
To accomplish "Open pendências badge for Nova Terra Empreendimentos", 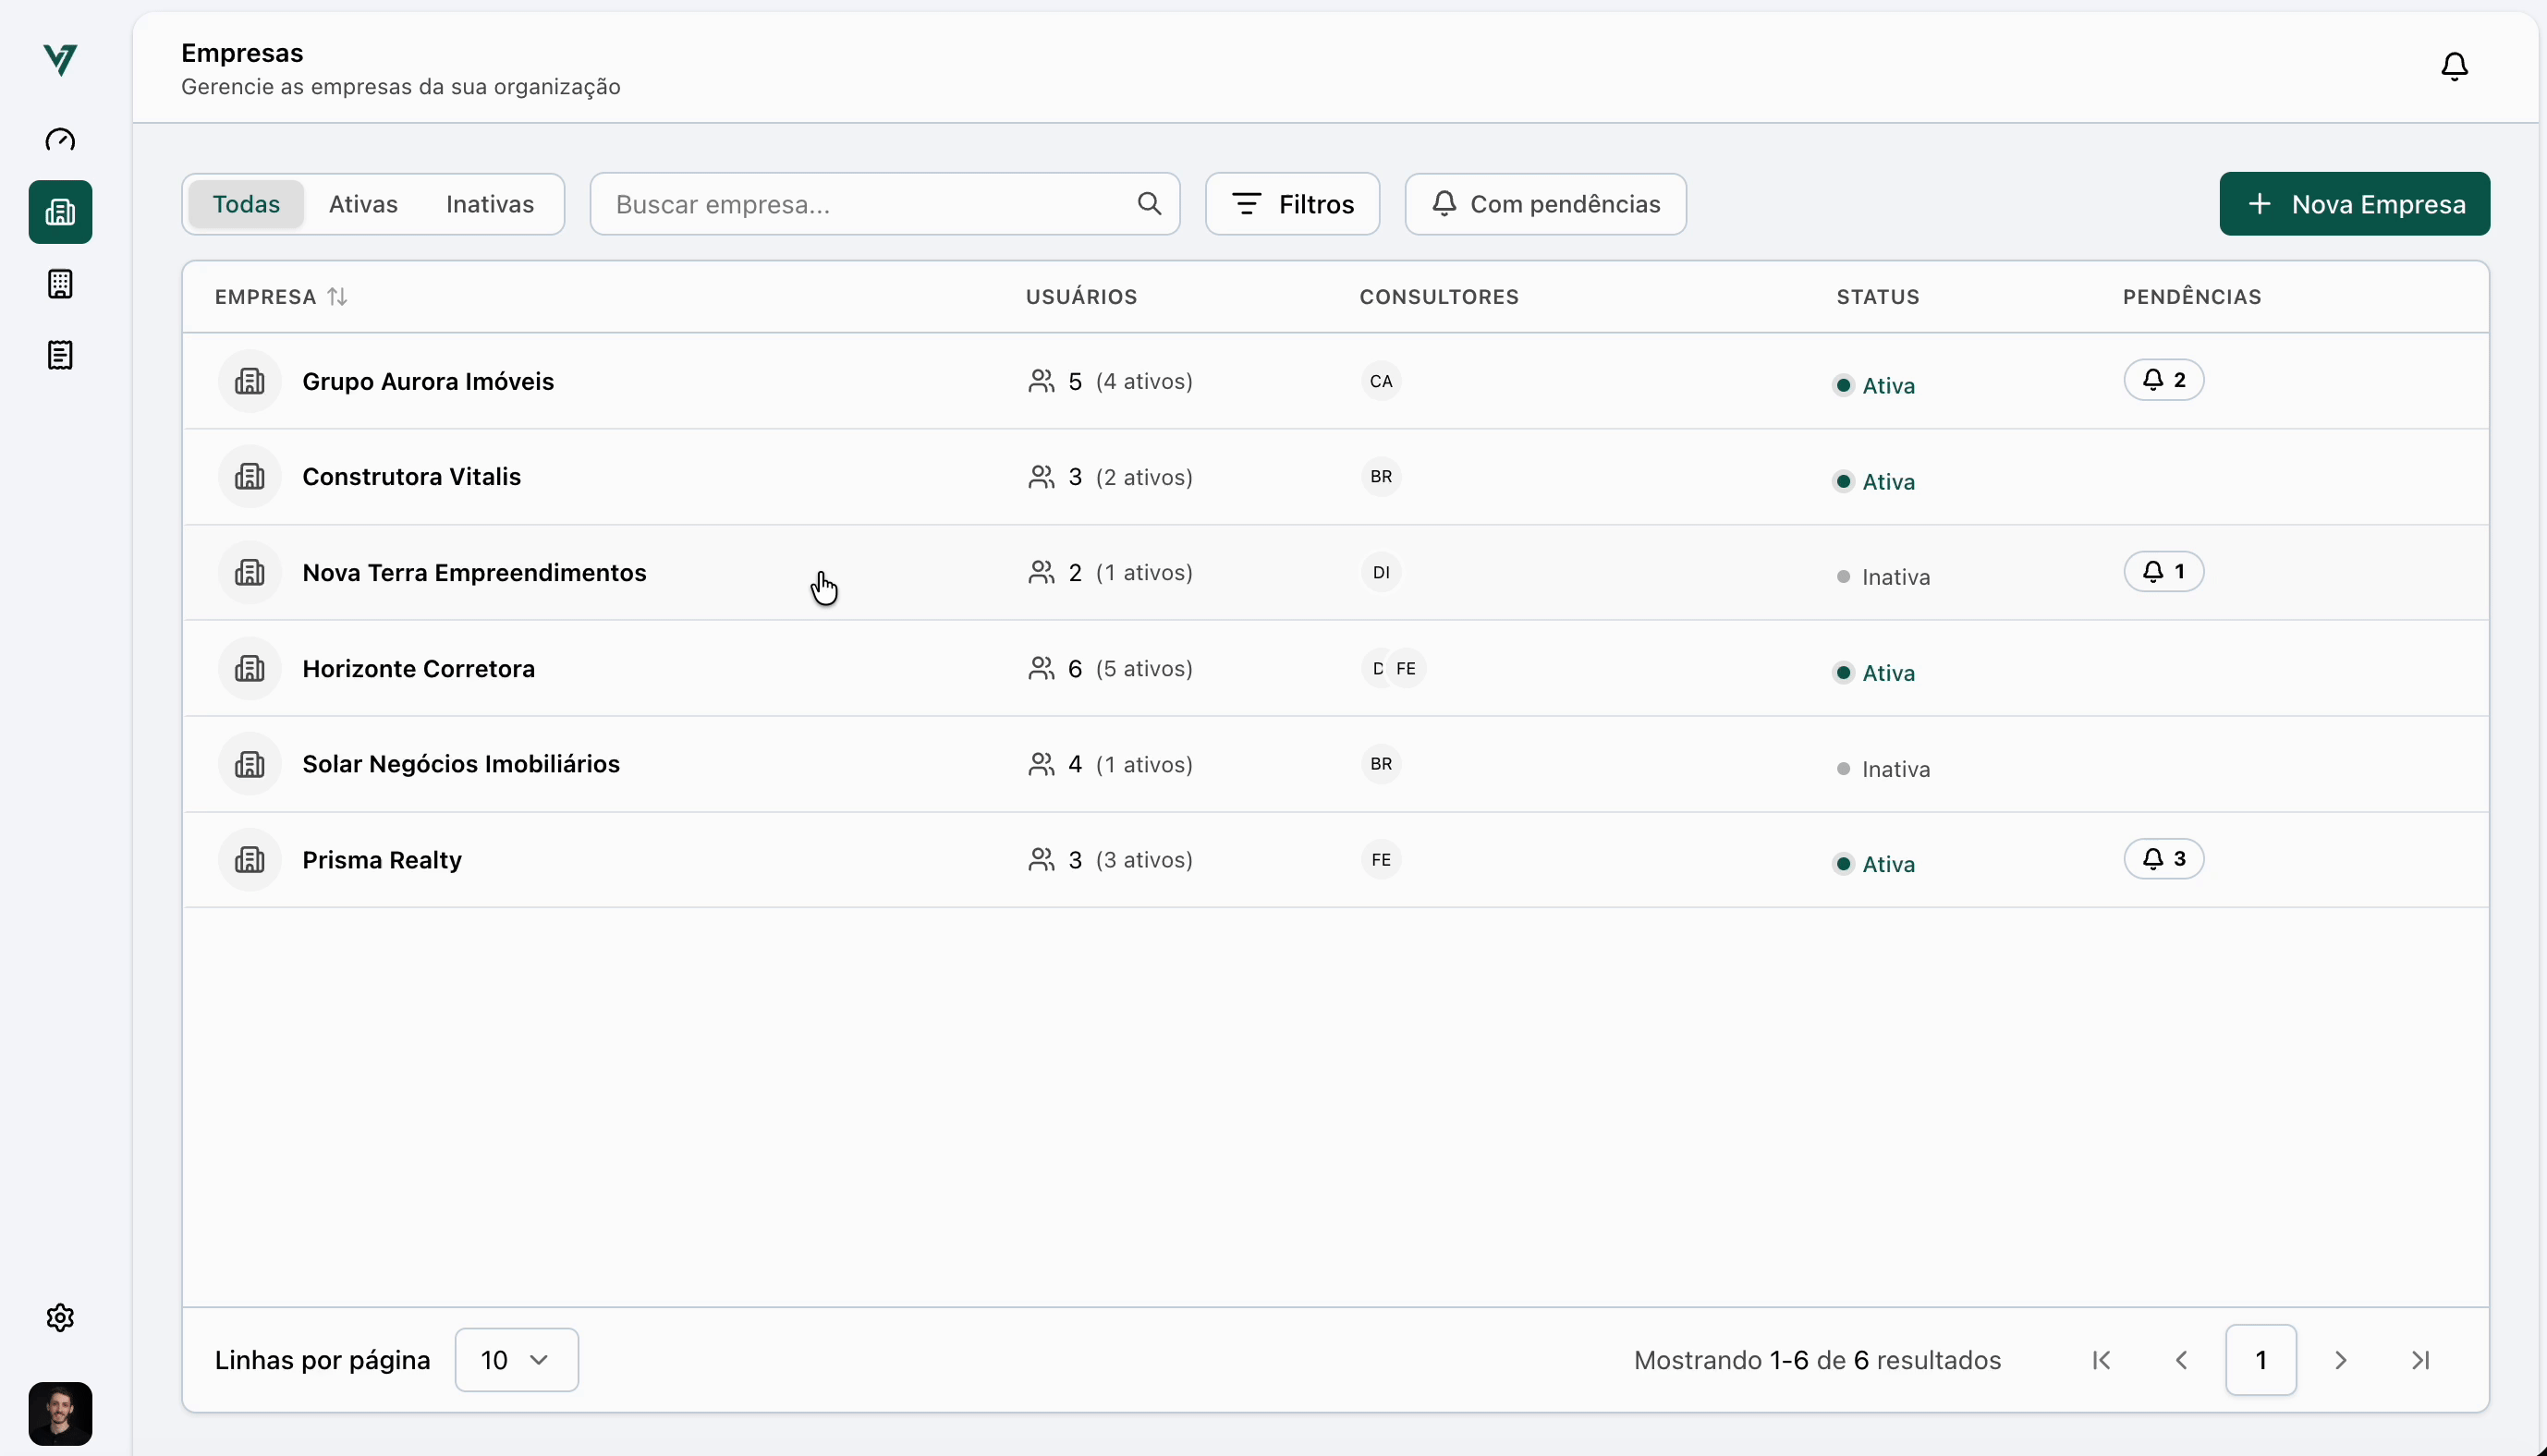I will (x=2164, y=572).
